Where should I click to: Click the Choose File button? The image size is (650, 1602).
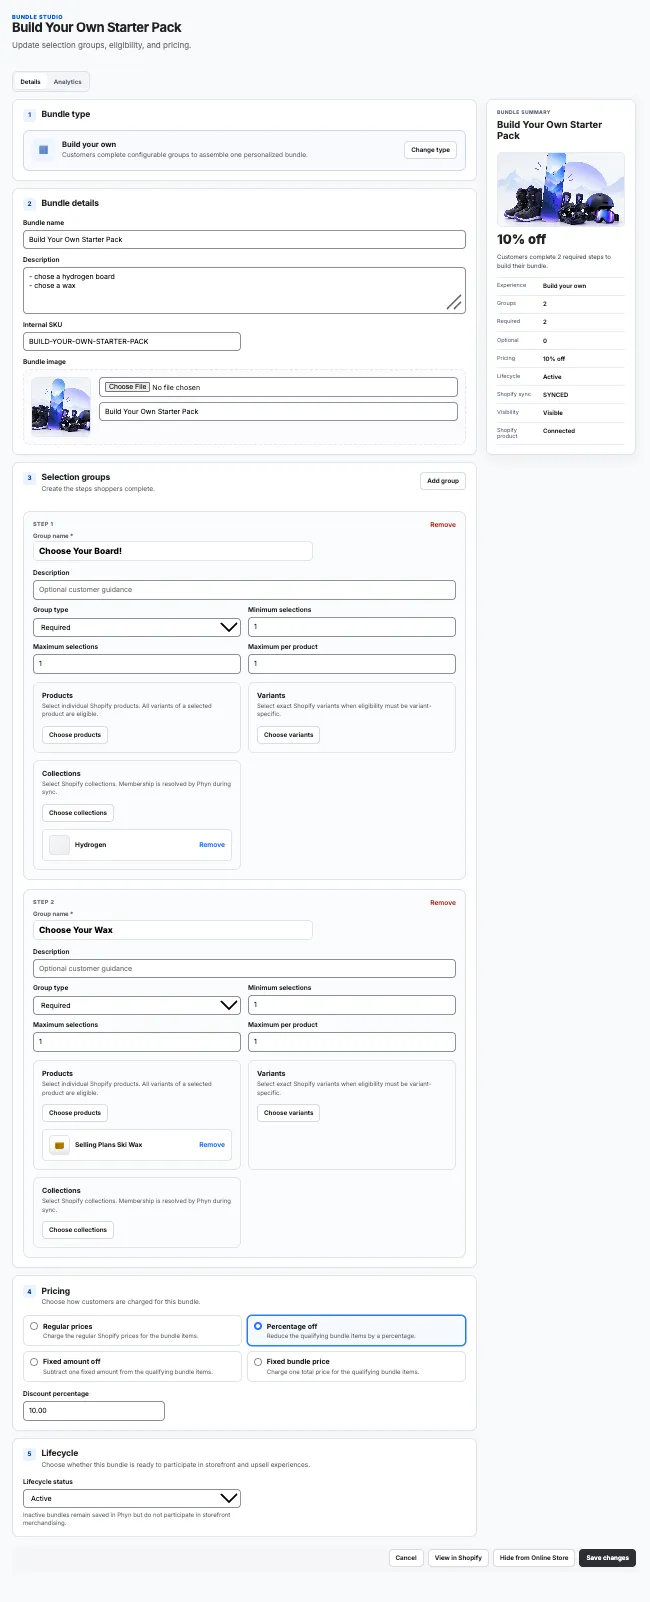pos(127,387)
